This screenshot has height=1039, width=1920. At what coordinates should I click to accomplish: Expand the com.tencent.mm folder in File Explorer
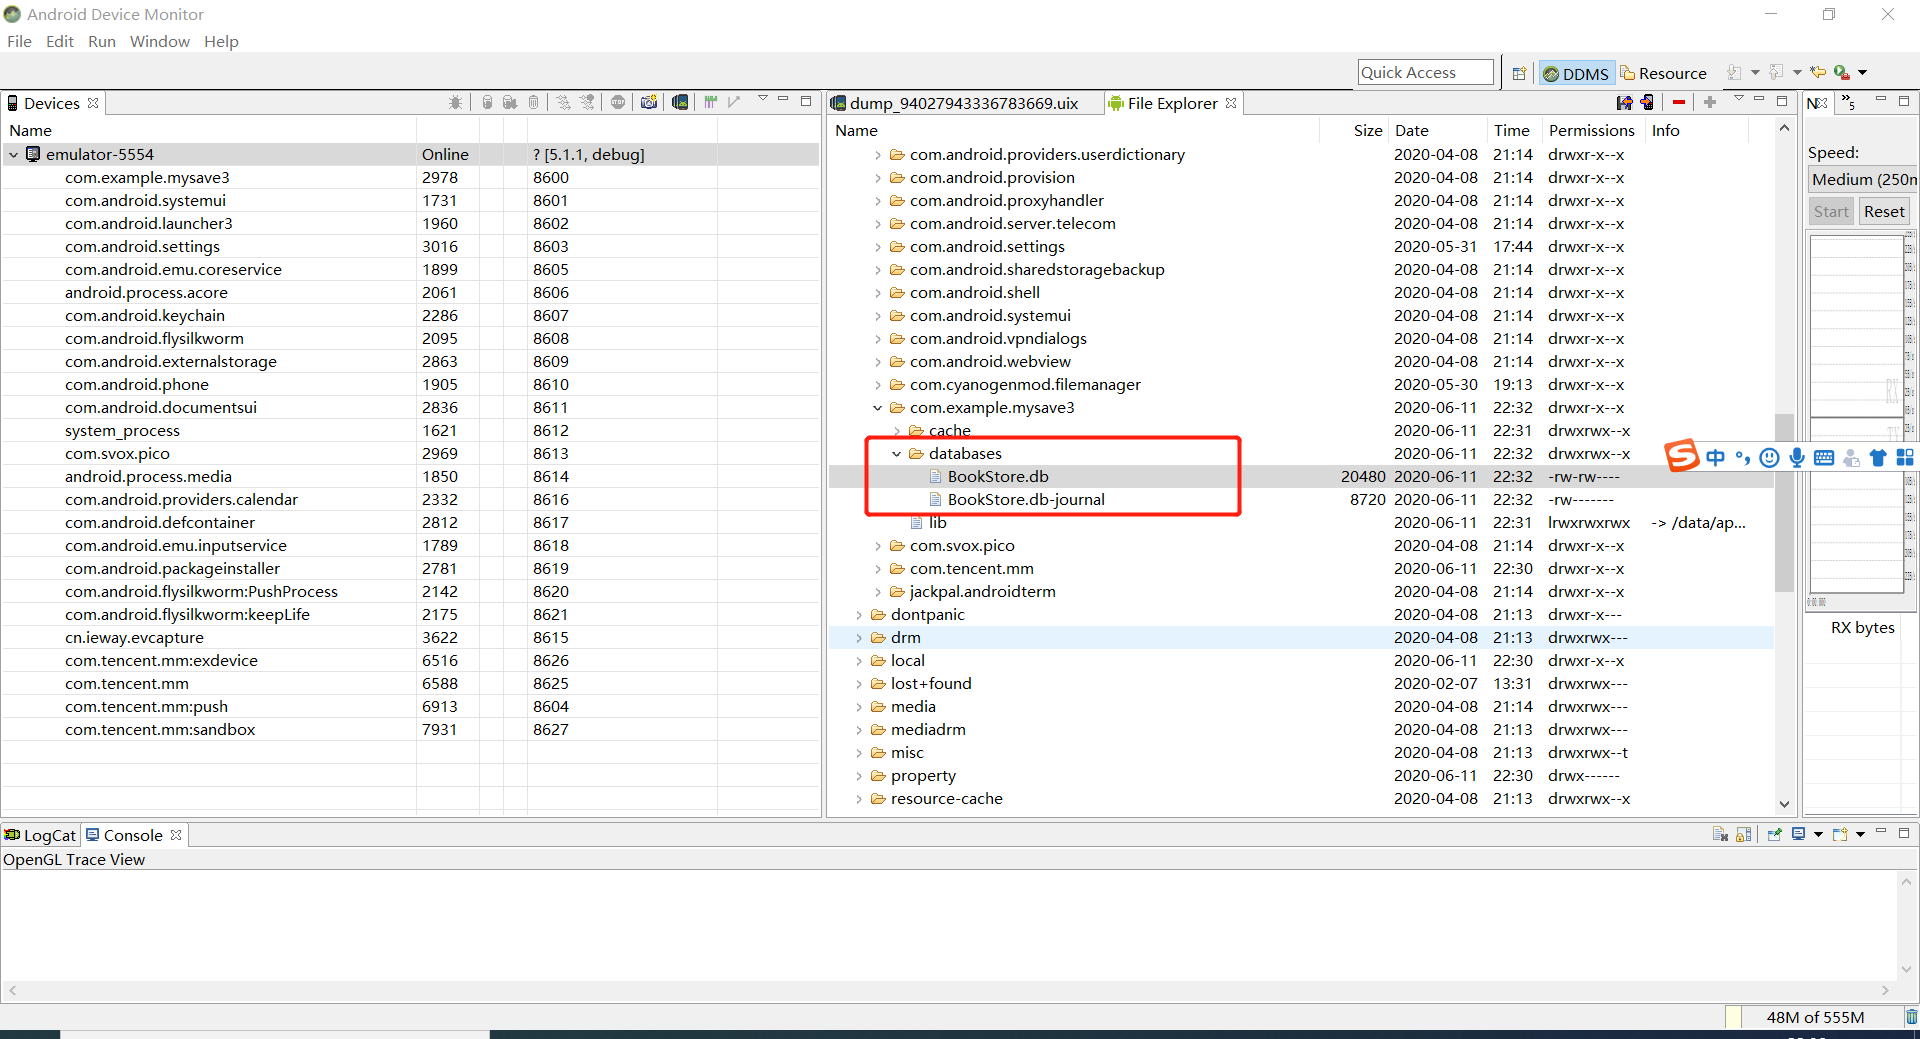[877, 568]
